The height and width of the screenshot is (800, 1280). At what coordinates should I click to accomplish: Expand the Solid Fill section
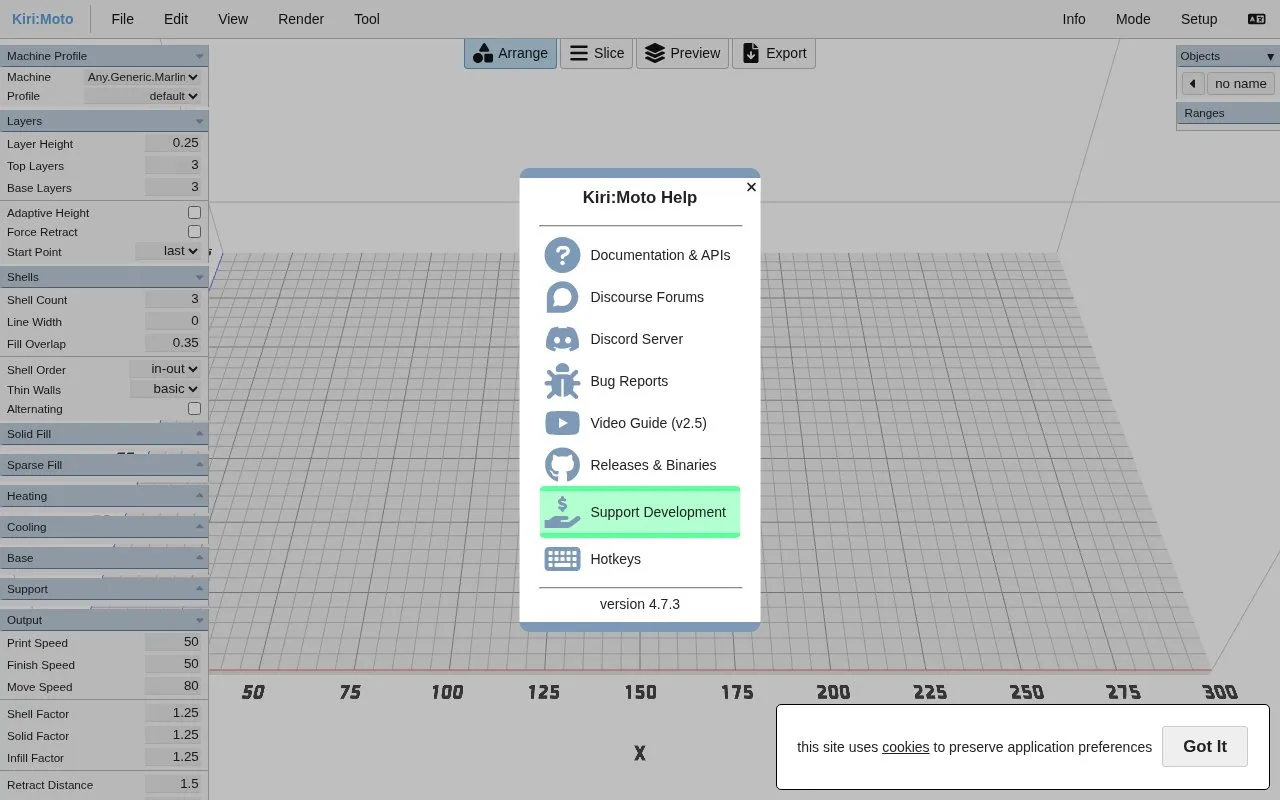pos(104,434)
